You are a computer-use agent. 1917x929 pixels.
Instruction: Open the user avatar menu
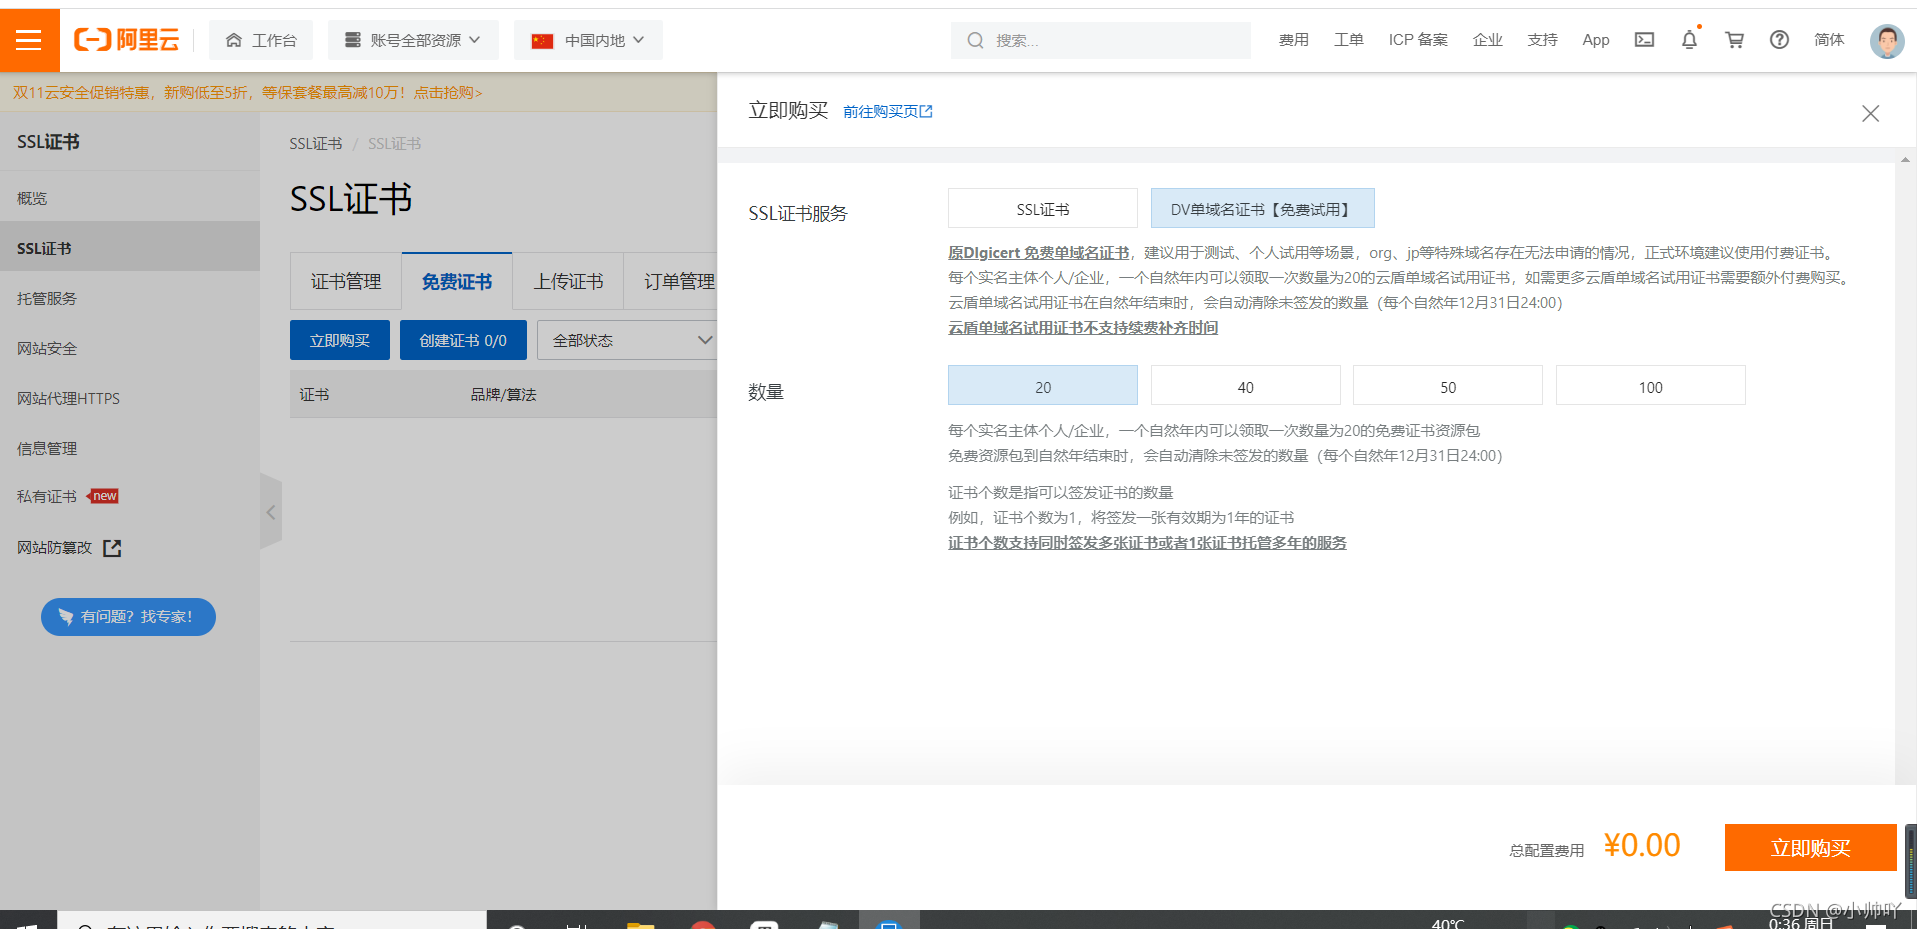tap(1887, 41)
